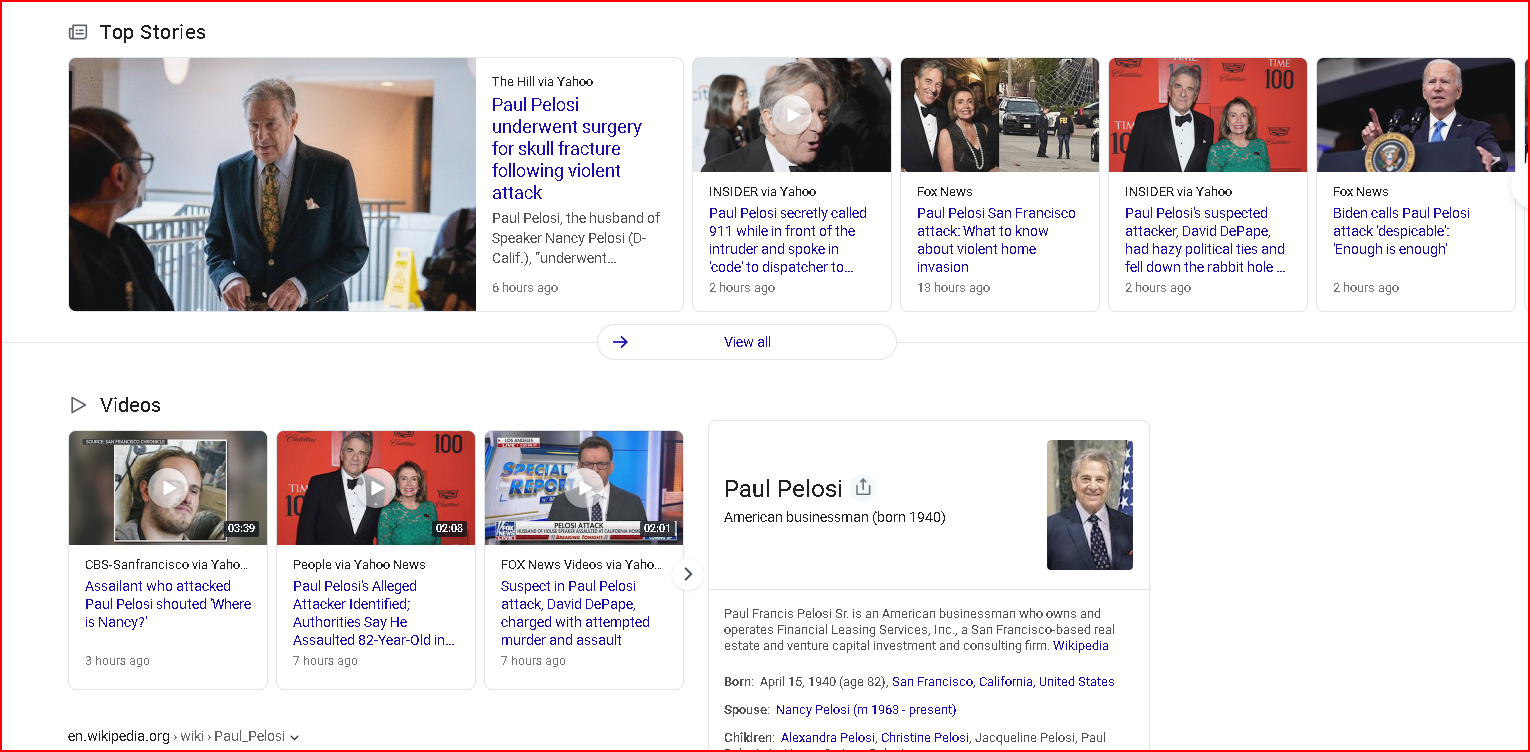The width and height of the screenshot is (1530, 752).
Task: Click the 'CBS-Sanfrancisco via Yaho...' source label
Action: [x=167, y=565]
